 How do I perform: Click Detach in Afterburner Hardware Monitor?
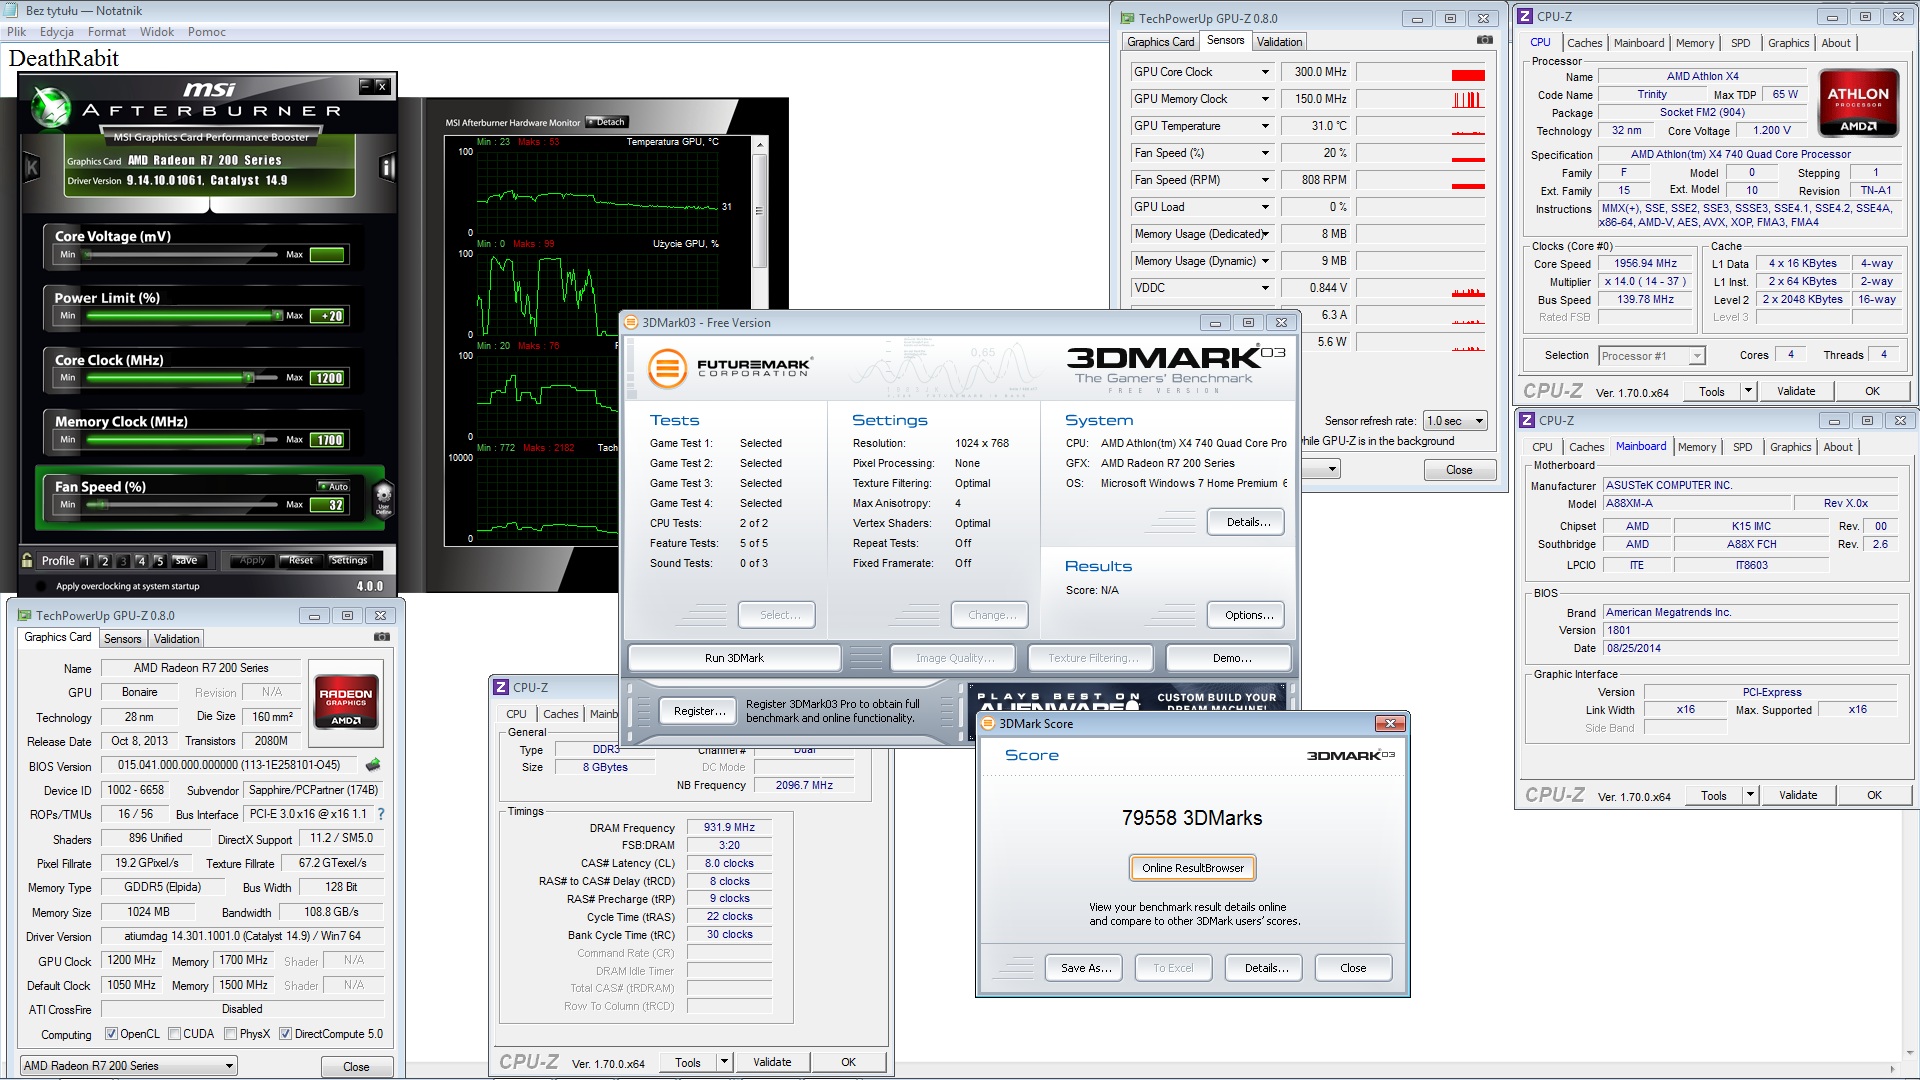tap(606, 122)
